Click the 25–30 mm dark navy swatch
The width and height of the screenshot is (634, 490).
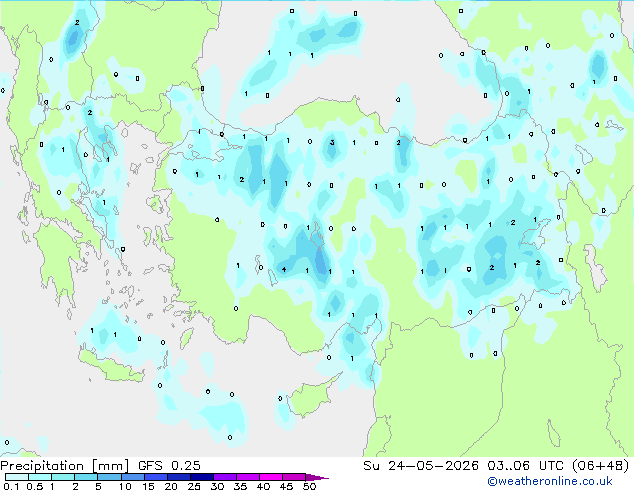201,477
